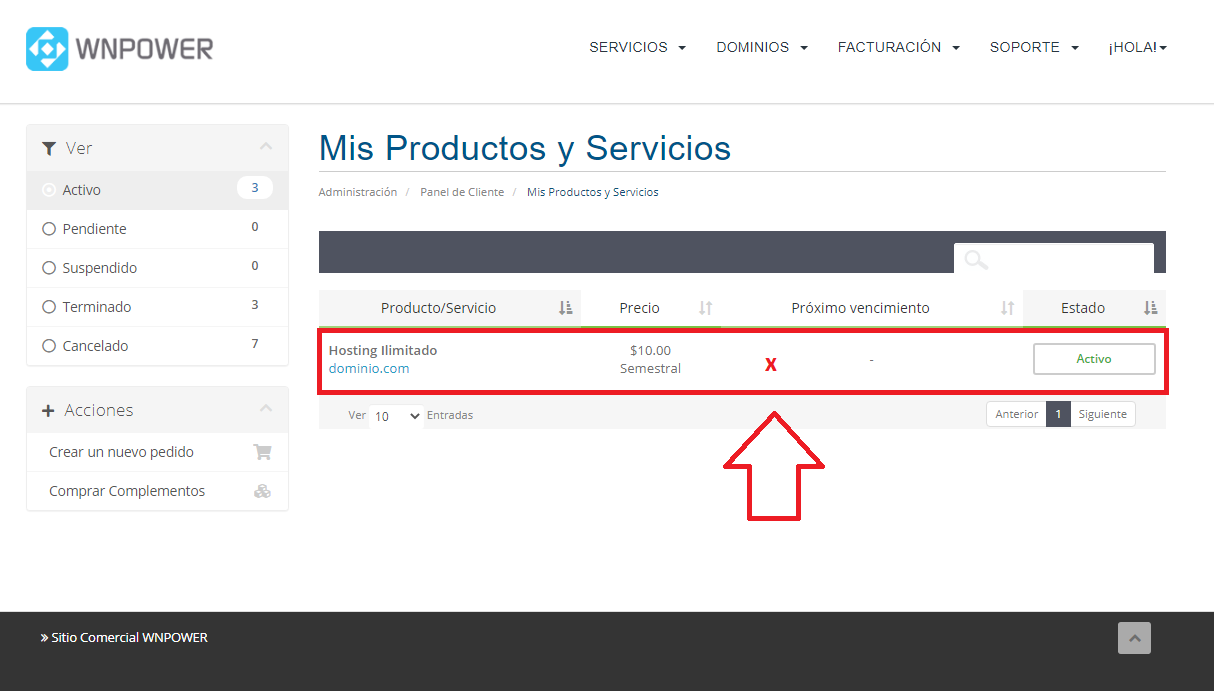
Task: Go to Siguiente page
Action: [x=1102, y=414]
